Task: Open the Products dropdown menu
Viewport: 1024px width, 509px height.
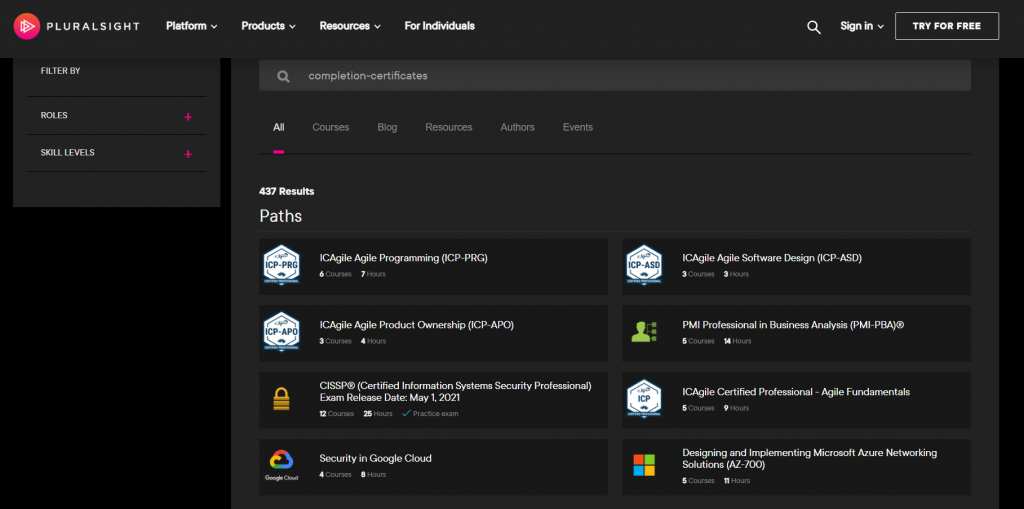Action: coord(268,26)
